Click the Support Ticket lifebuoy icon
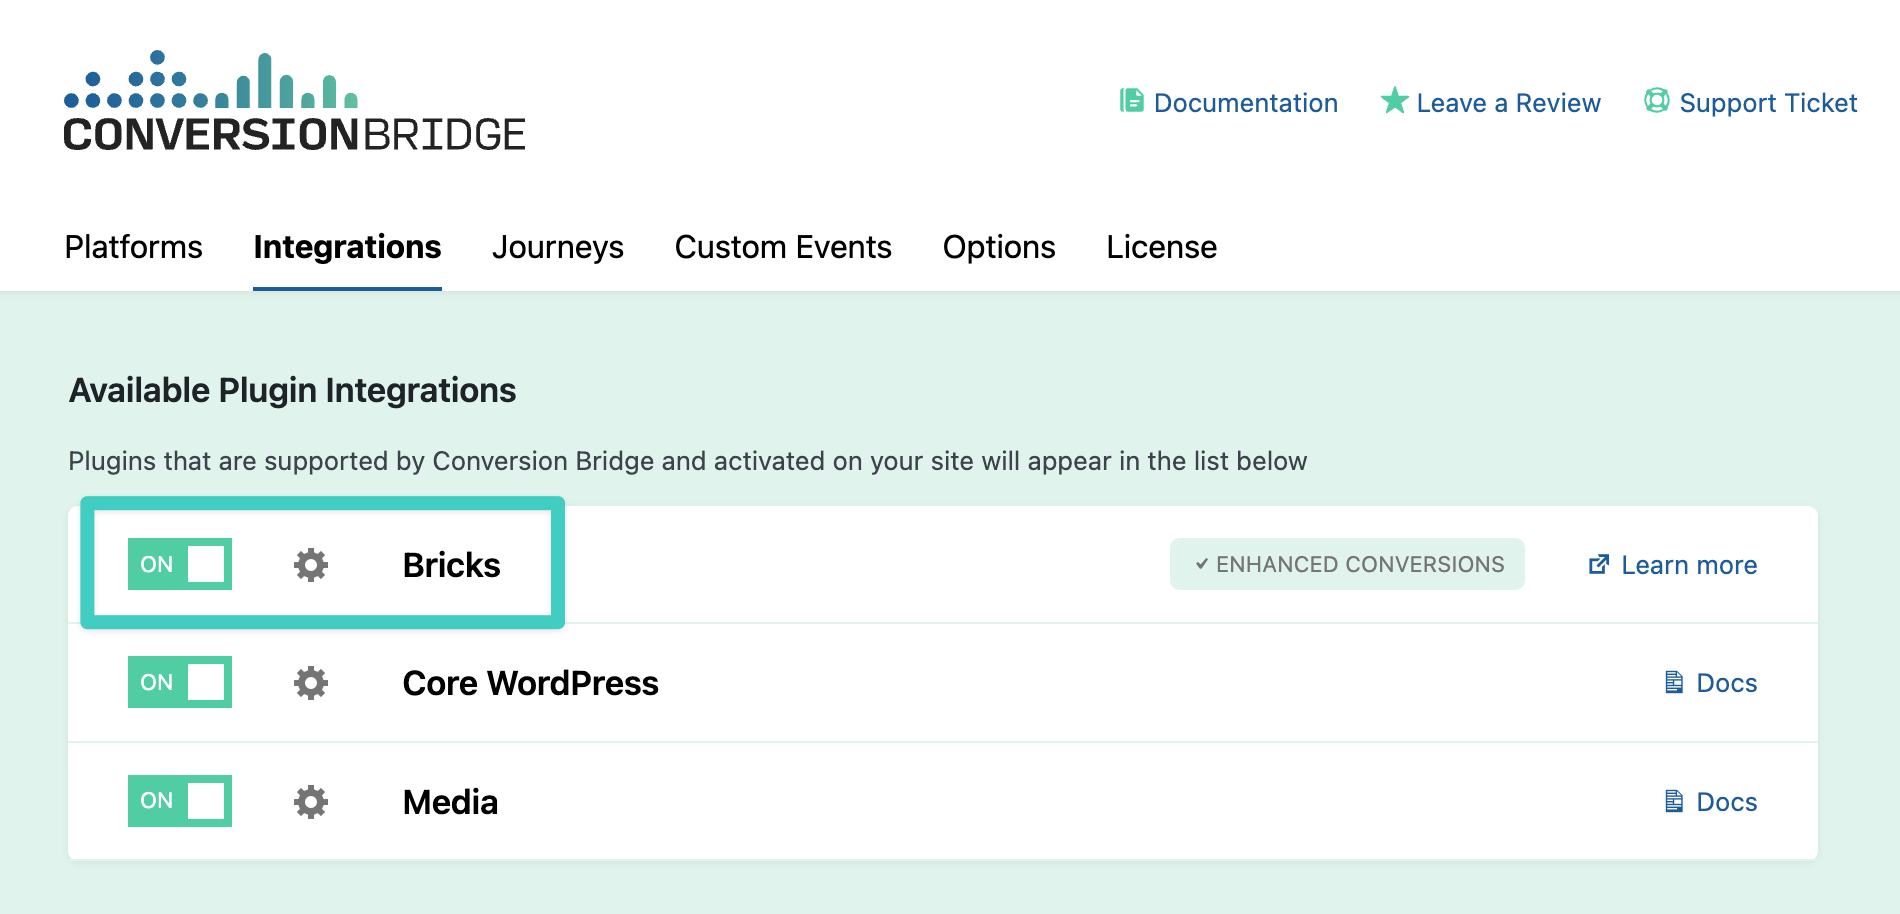 click(x=1657, y=101)
